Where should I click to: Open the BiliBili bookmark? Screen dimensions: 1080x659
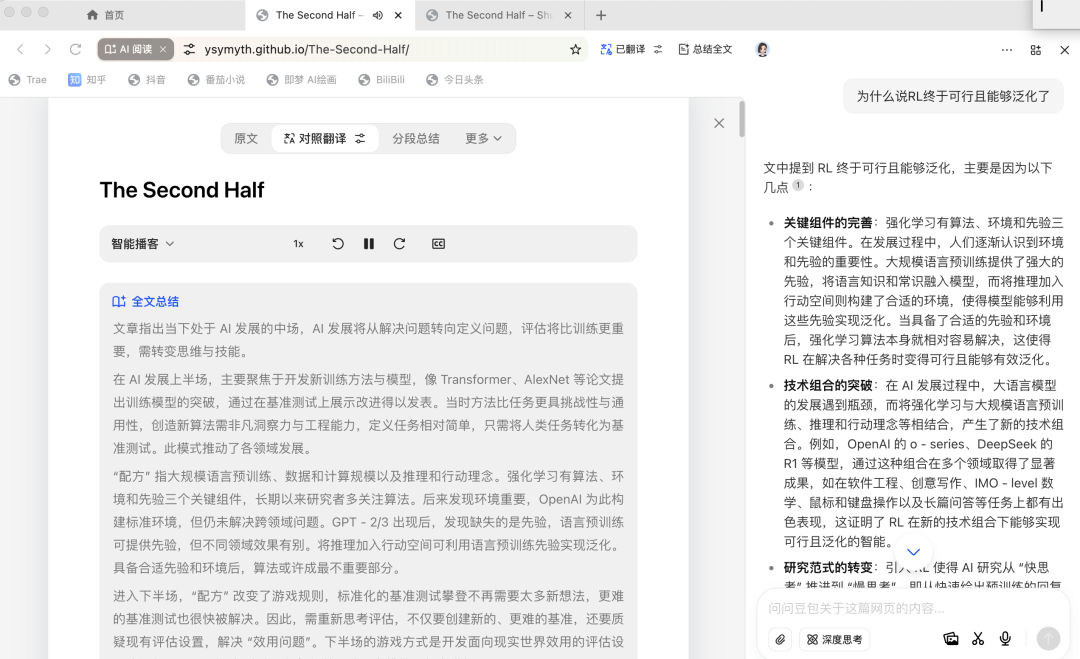pyautogui.click(x=382, y=80)
